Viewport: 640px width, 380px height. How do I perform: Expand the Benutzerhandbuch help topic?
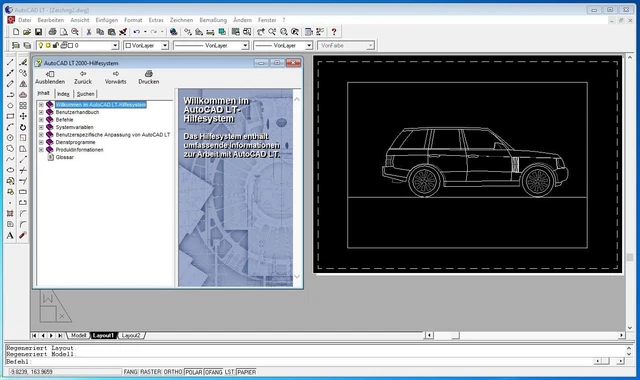pos(41,112)
